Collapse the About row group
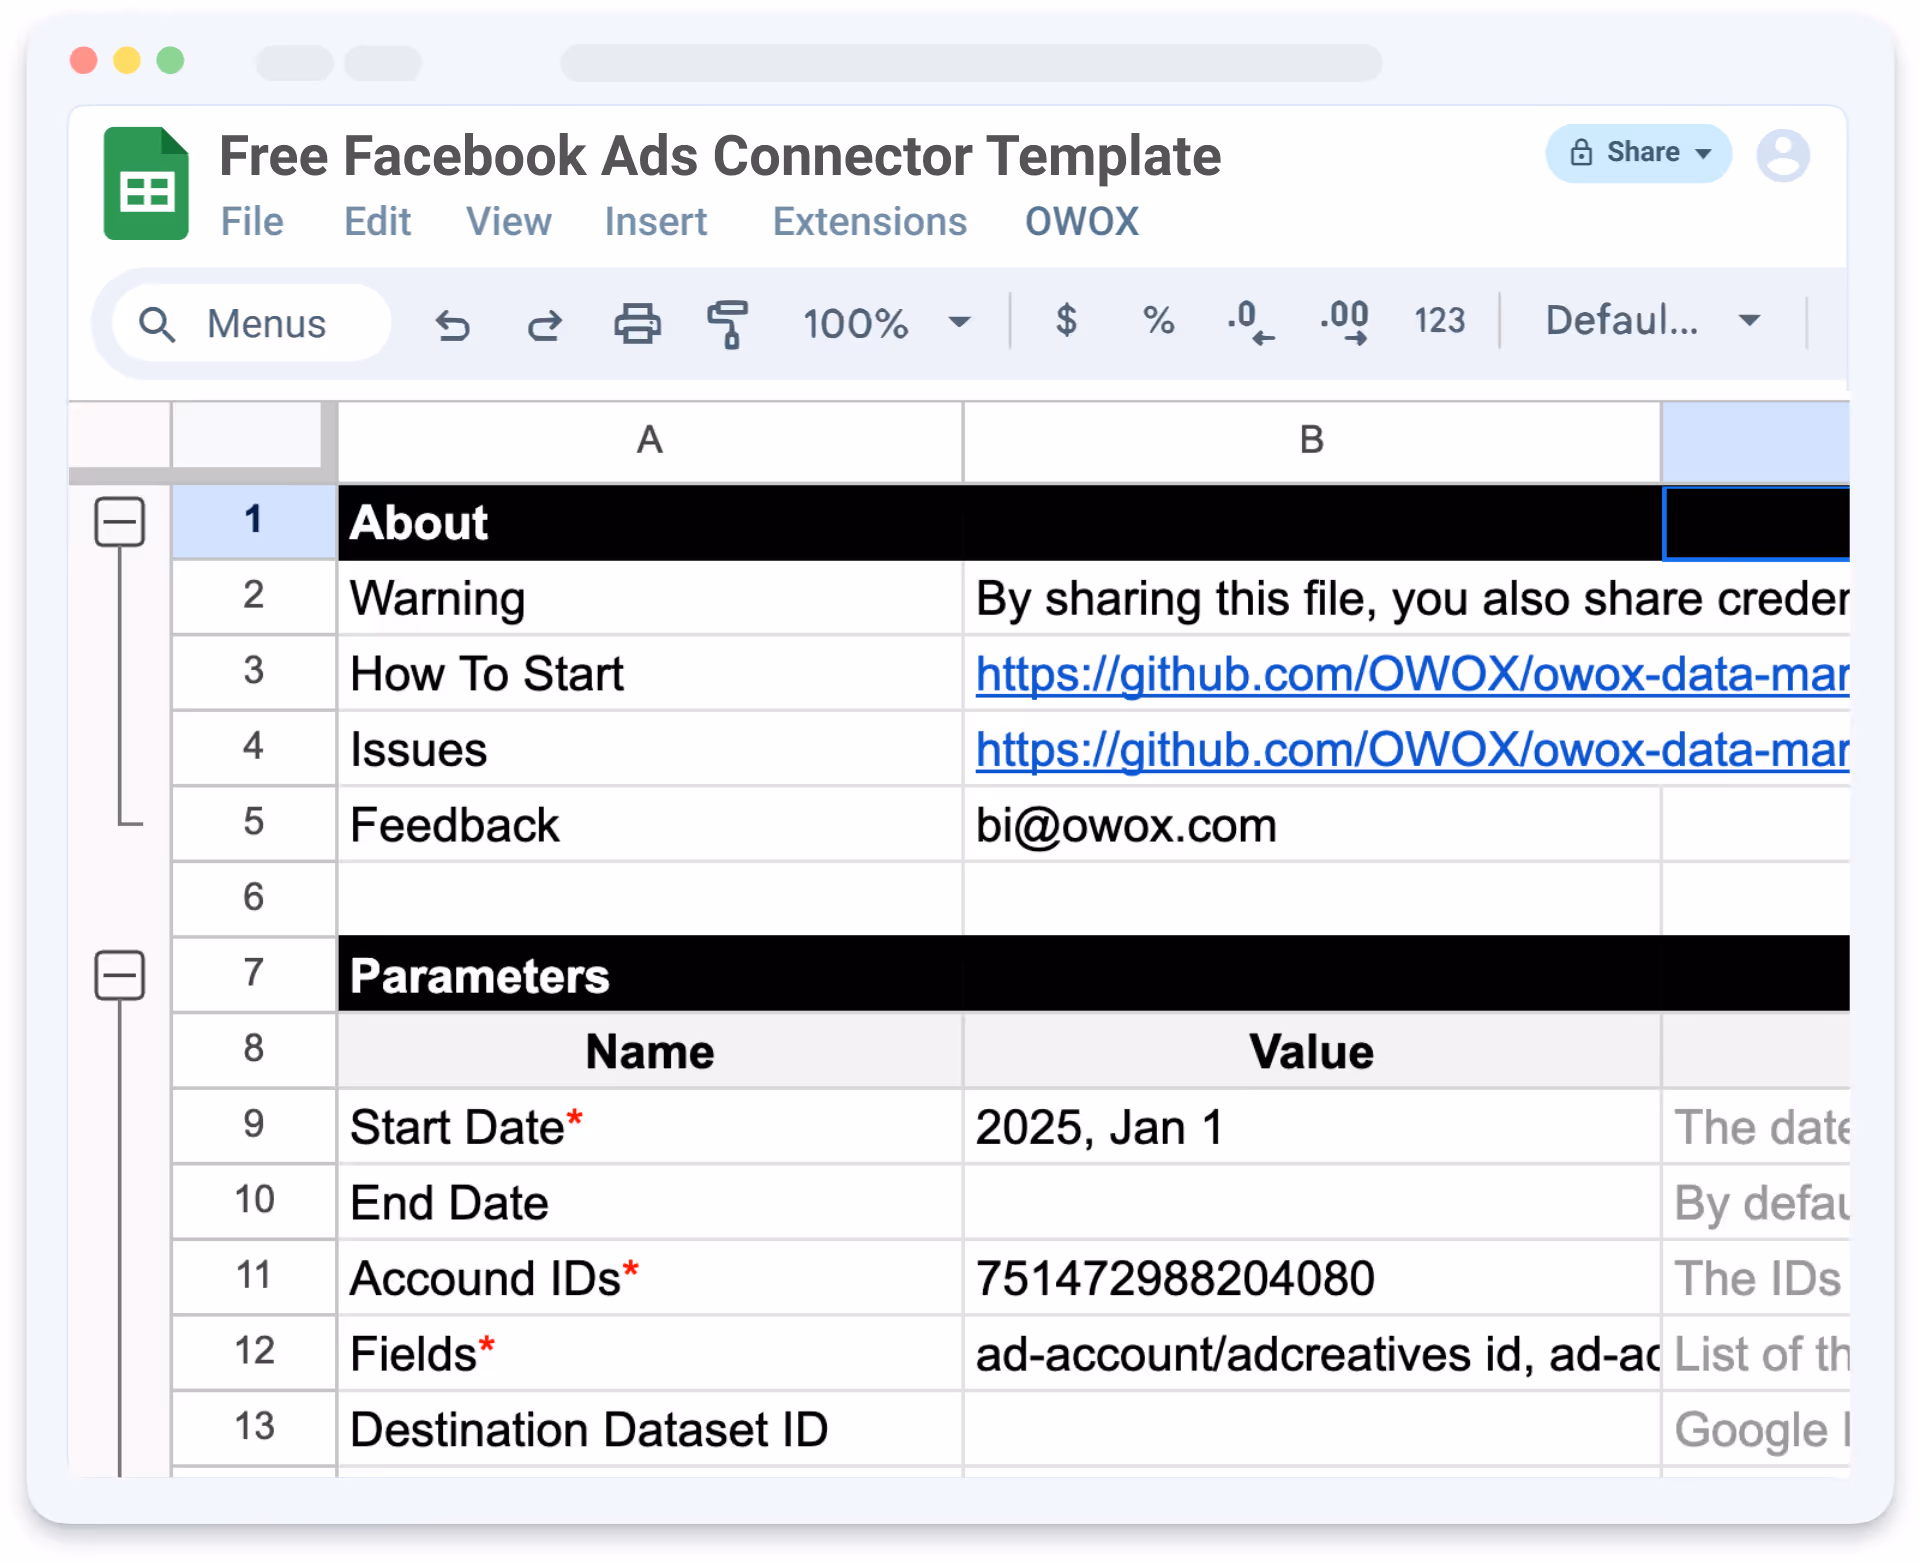This screenshot has width=1920, height=1562. (120, 522)
